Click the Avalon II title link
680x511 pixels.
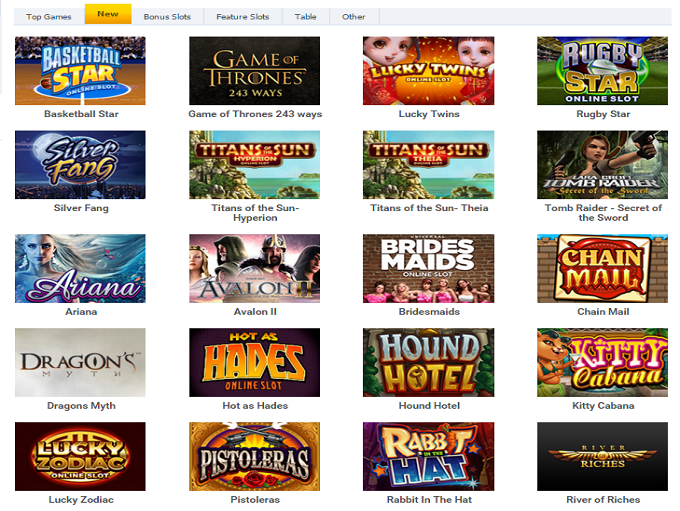[255, 311]
